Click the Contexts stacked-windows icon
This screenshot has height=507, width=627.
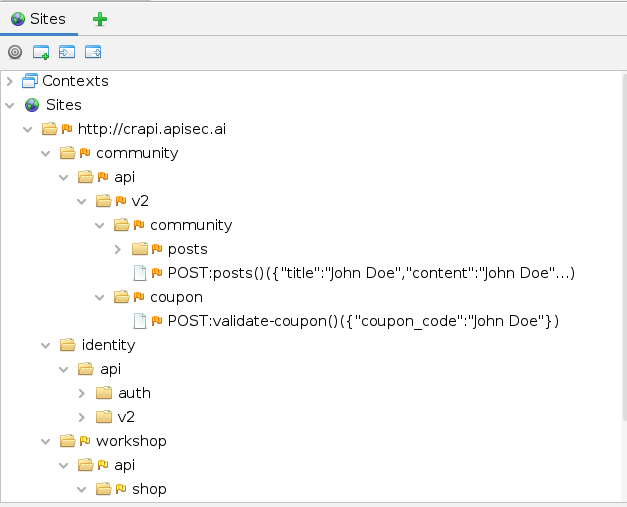(30, 81)
